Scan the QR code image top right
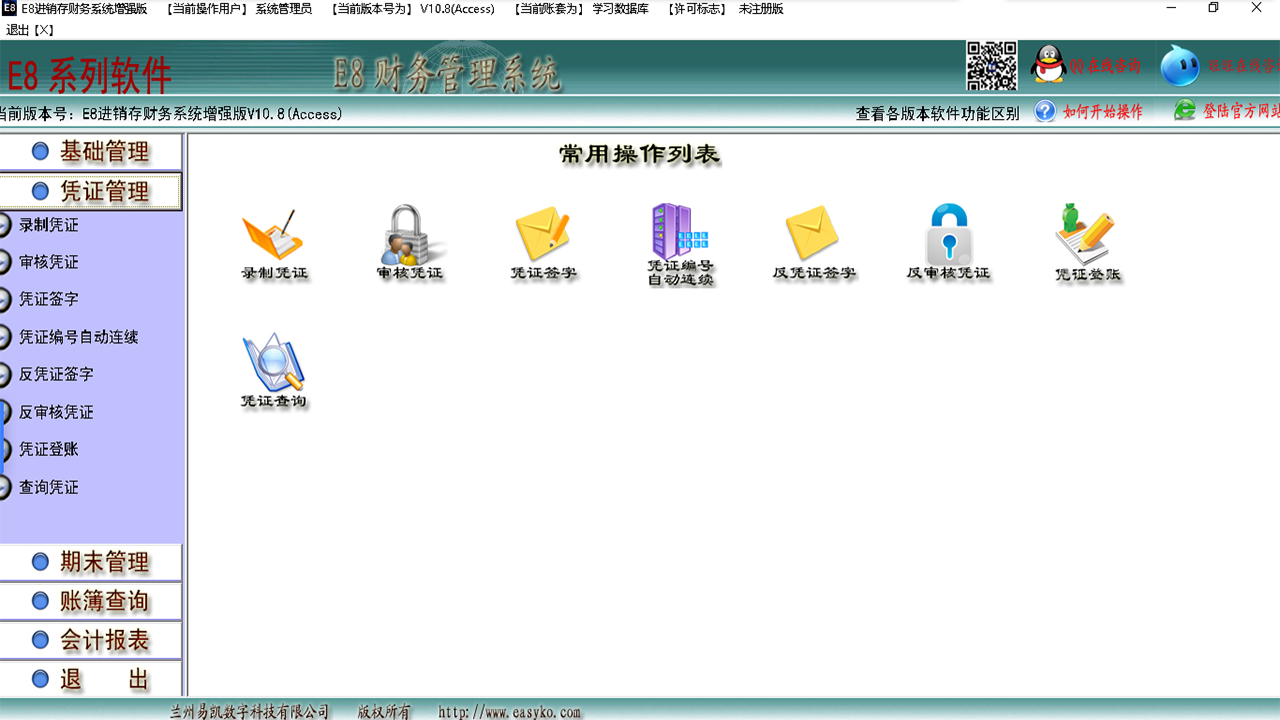1280x720 pixels. 991,68
